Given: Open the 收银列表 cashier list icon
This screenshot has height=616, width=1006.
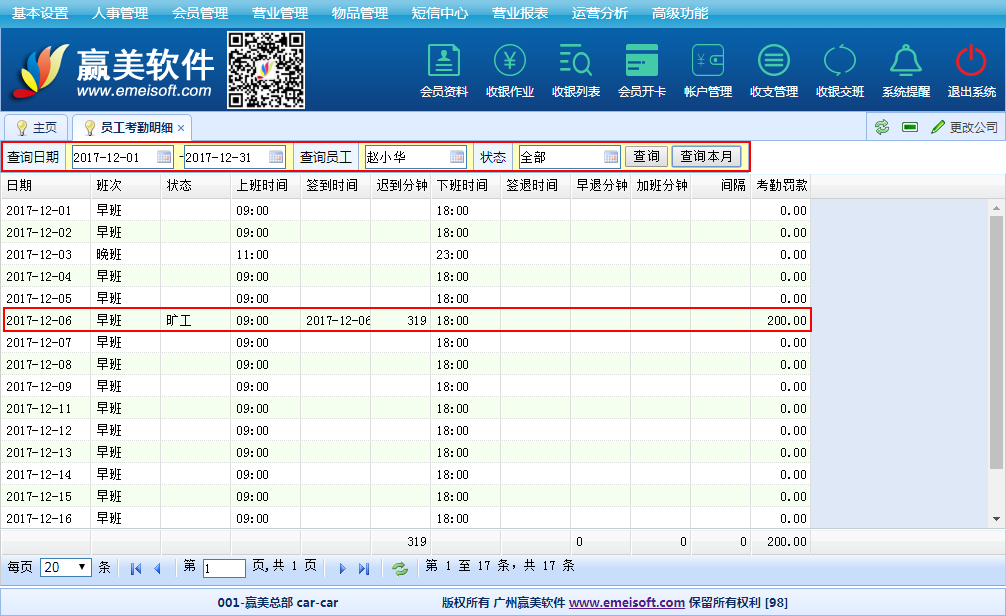Looking at the screenshot, I should click(576, 62).
